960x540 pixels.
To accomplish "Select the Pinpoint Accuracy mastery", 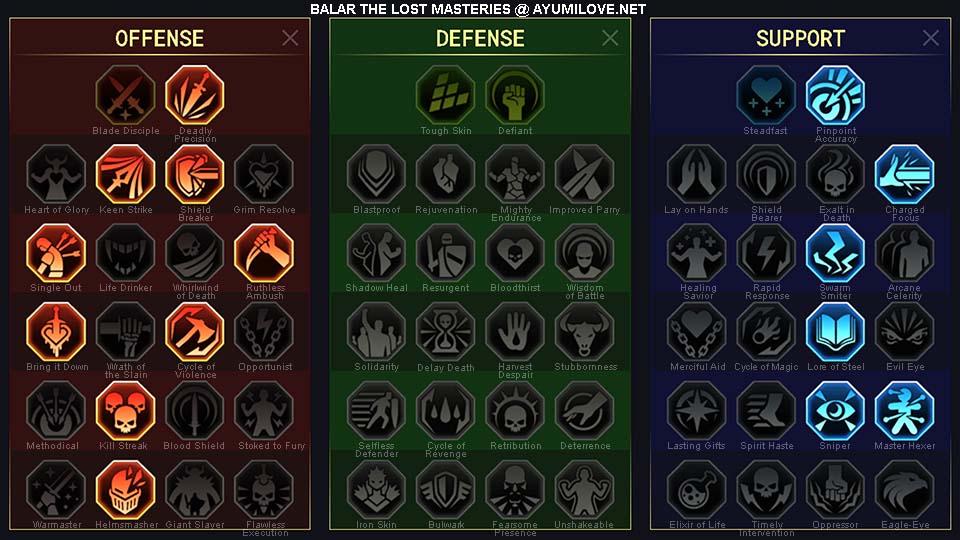I will tap(835, 96).
